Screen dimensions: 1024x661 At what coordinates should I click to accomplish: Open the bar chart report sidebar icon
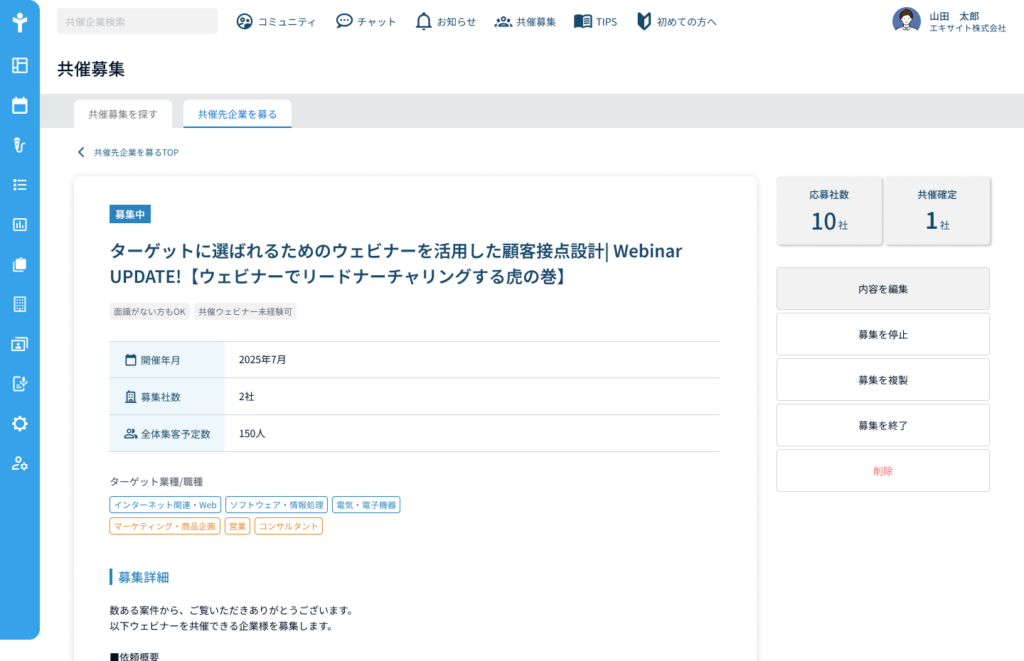point(20,225)
